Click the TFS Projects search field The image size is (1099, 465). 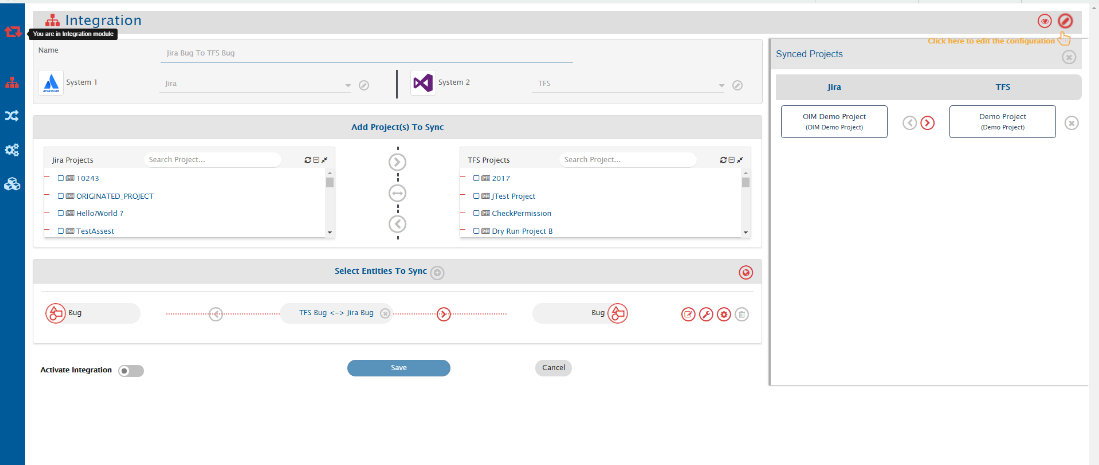tap(626, 160)
